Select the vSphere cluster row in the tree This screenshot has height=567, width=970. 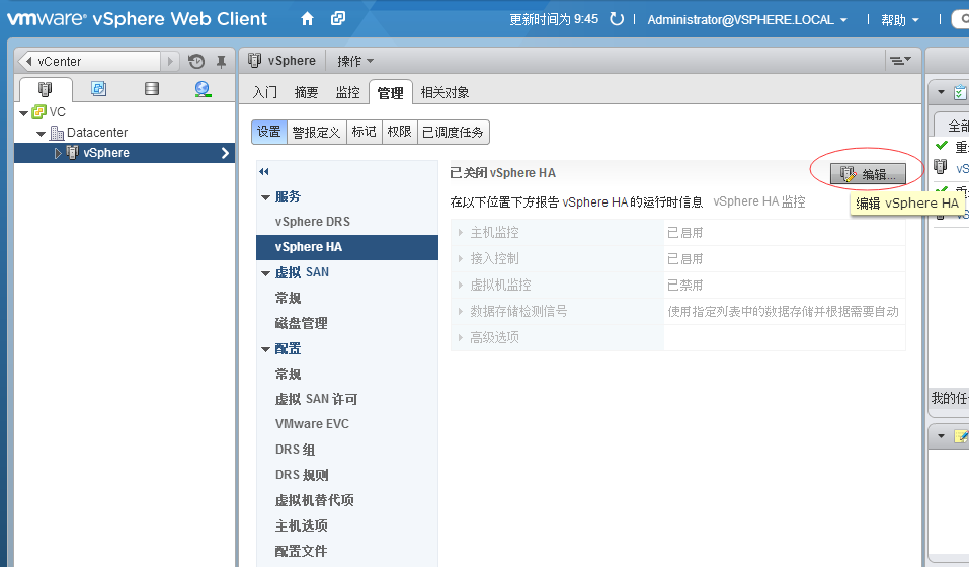pos(124,153)
